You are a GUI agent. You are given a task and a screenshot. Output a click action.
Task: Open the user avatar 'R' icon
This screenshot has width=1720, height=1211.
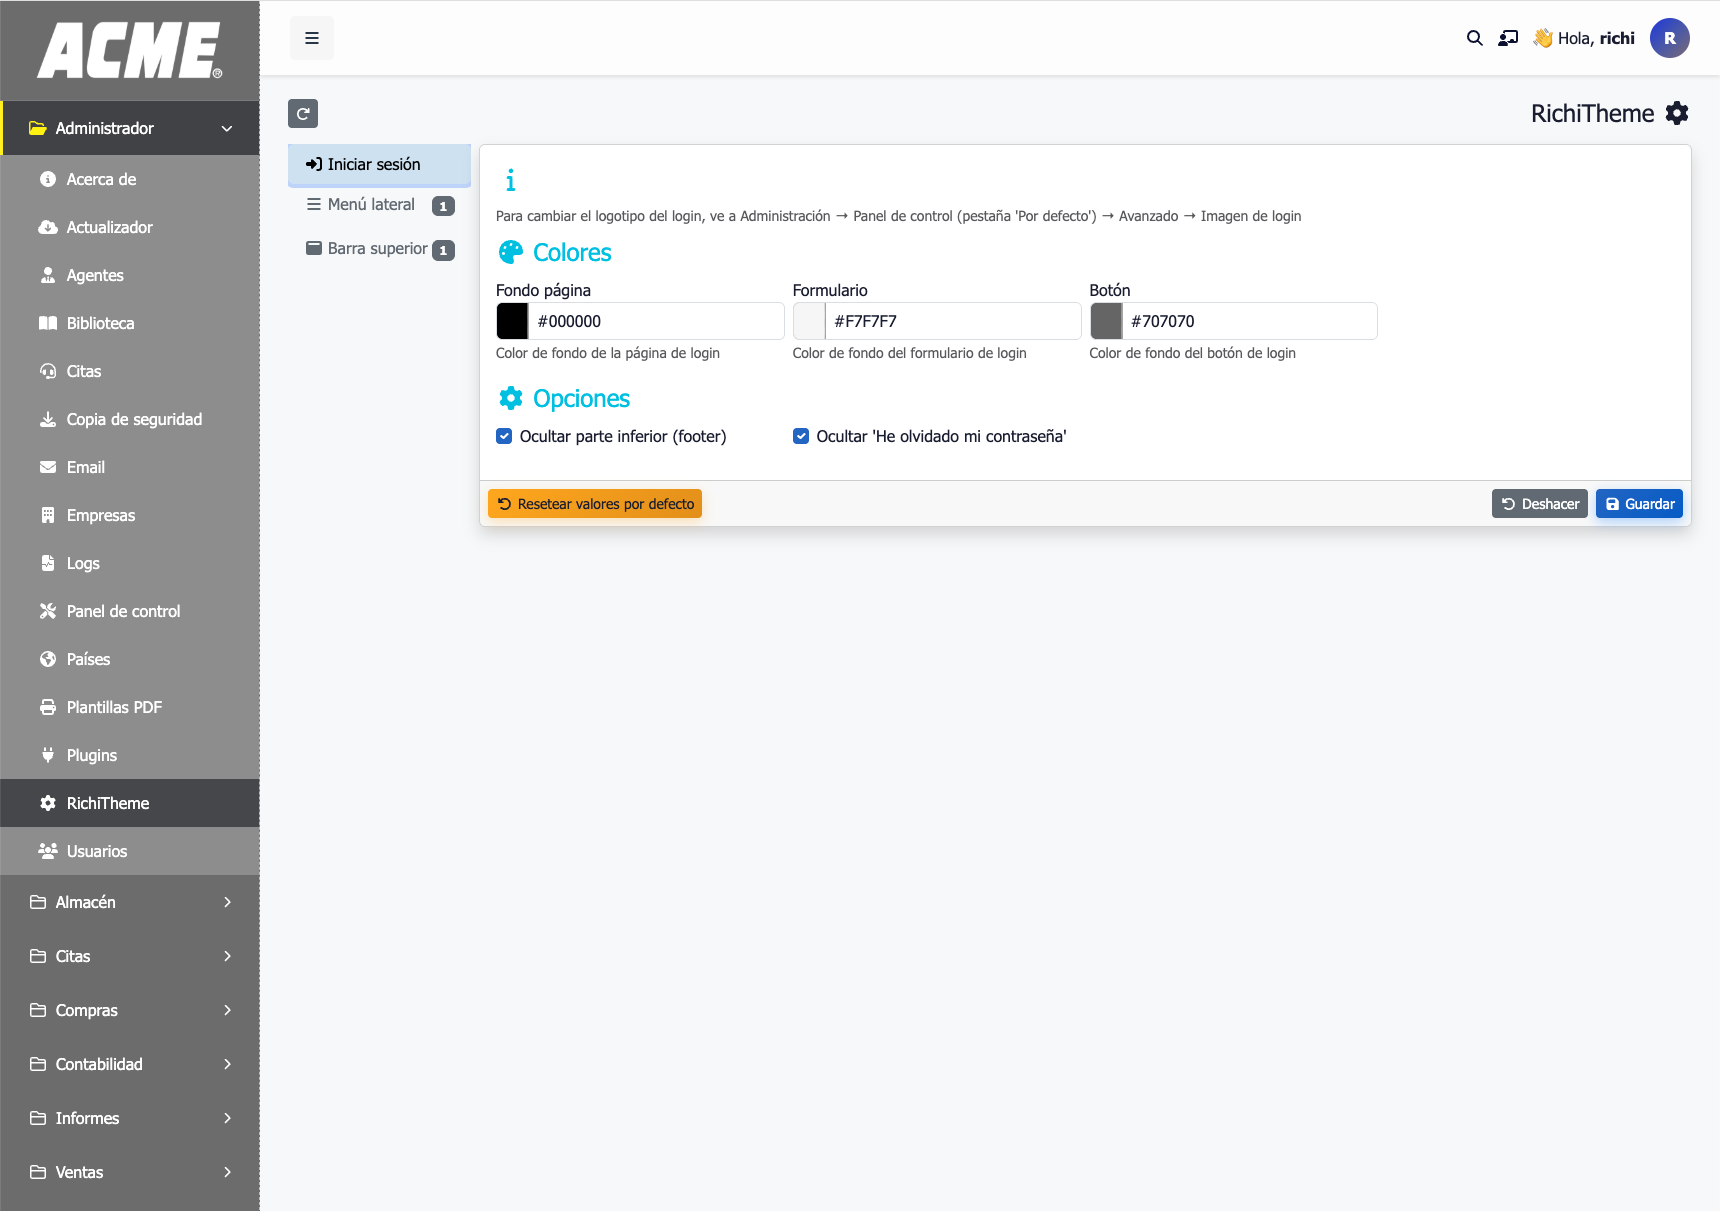[x=1669, y=38]
